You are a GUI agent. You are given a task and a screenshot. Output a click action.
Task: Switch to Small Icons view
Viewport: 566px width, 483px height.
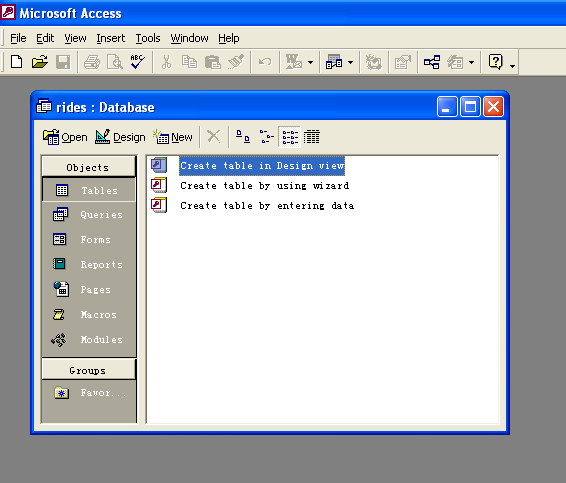(x=266, y=137)
